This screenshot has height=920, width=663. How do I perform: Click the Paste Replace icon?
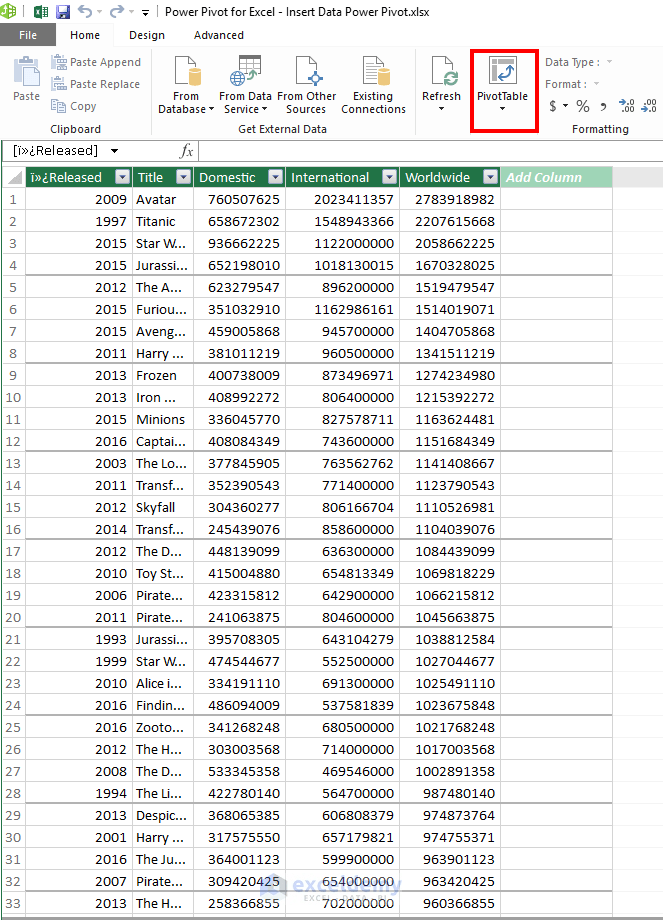click(59, 84)
